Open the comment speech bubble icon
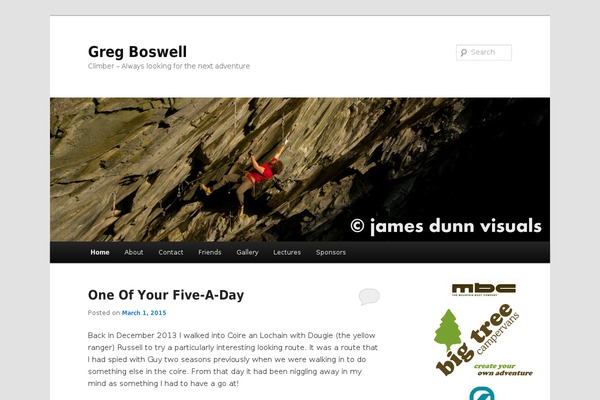This screenshot has height=400, width=600. tap(369, 296)
